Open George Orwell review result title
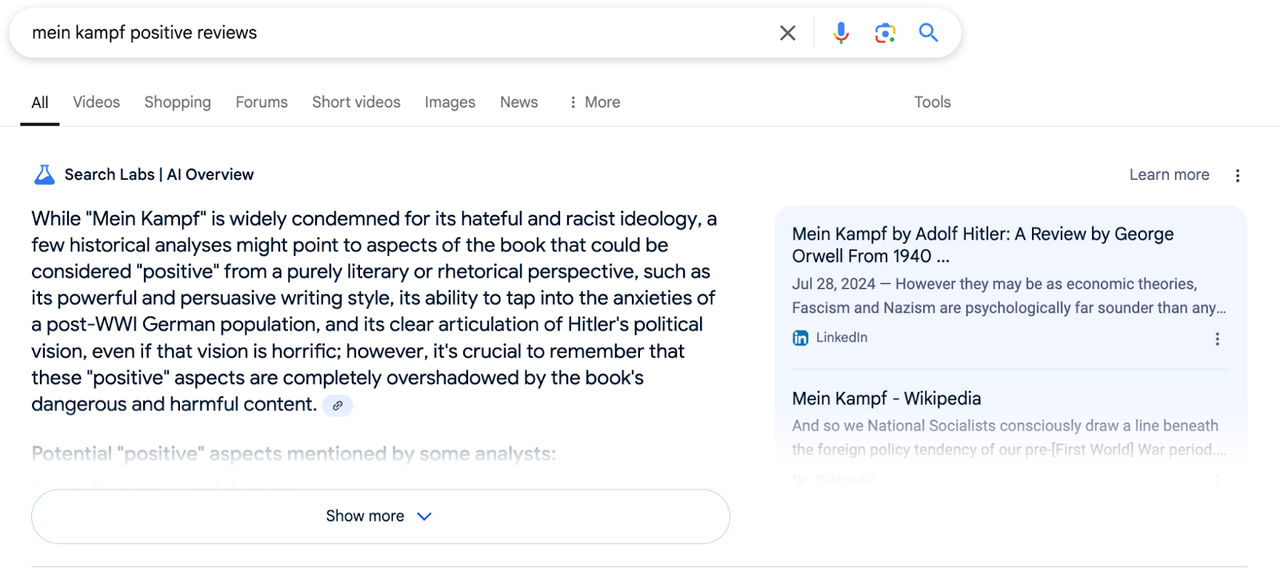 point(983,245)
